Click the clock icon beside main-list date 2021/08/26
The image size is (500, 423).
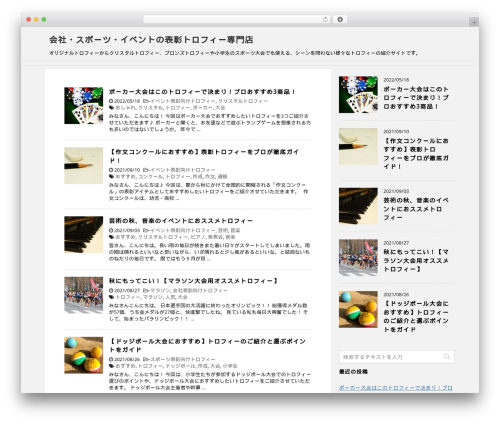click(x=111, y=359)
